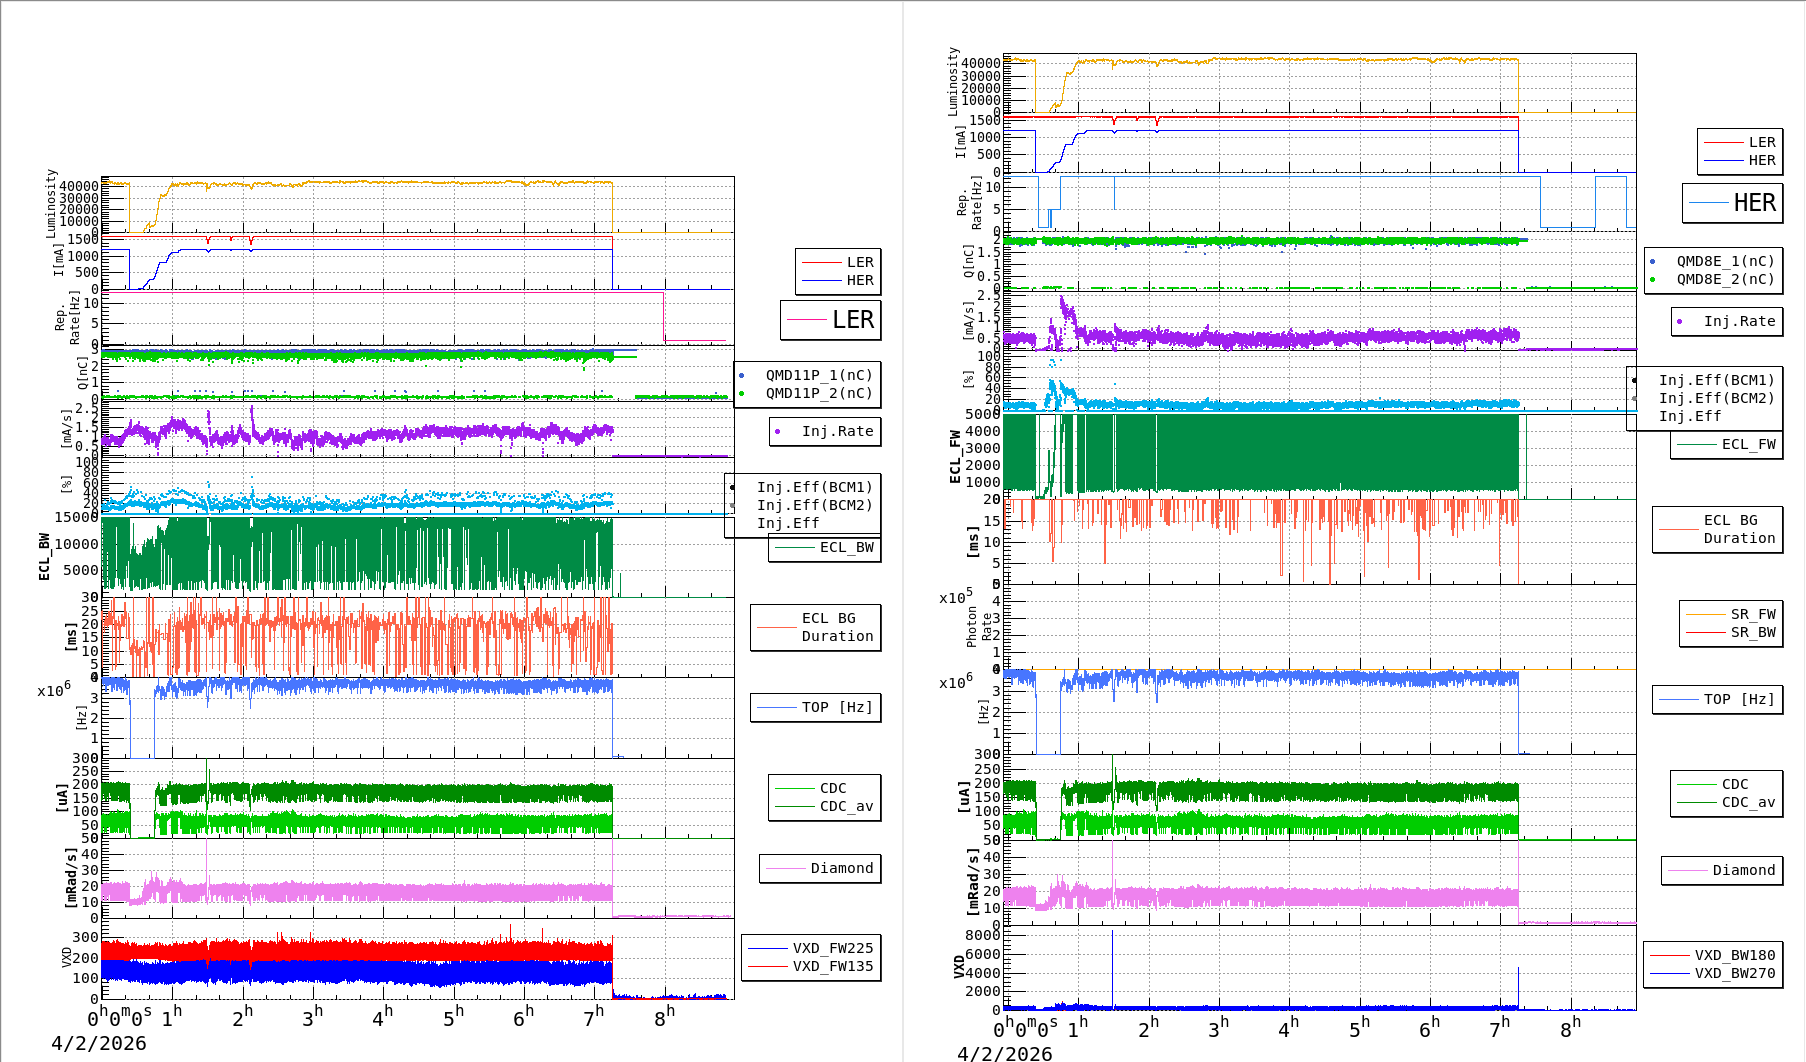Click the large HER label in right plot
Screen dimensions: 1806x1062
[x=1754, y=203]
